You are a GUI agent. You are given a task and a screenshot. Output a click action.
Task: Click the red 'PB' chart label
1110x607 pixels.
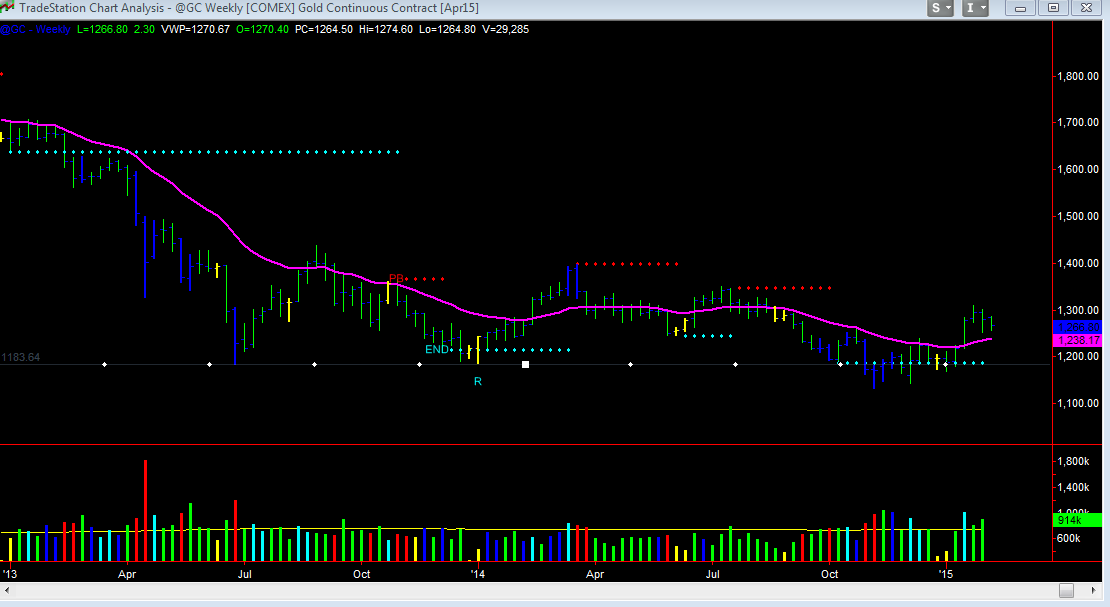coord(396,278)
